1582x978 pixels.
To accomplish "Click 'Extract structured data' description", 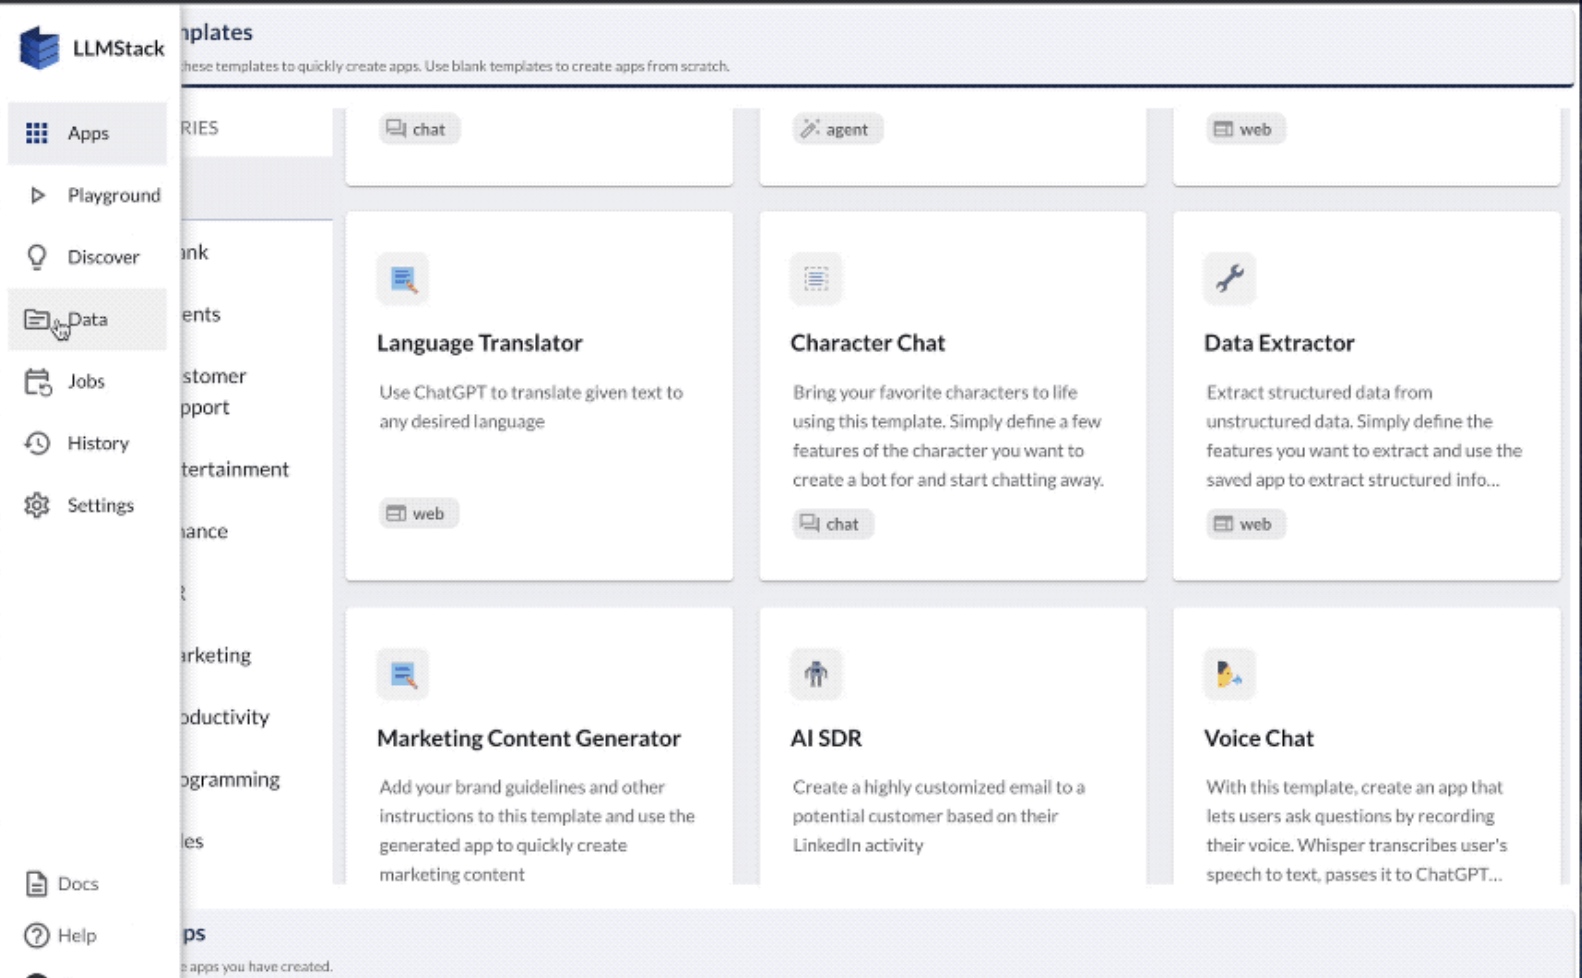I will pyautogui.click(x=1364, y=436).
